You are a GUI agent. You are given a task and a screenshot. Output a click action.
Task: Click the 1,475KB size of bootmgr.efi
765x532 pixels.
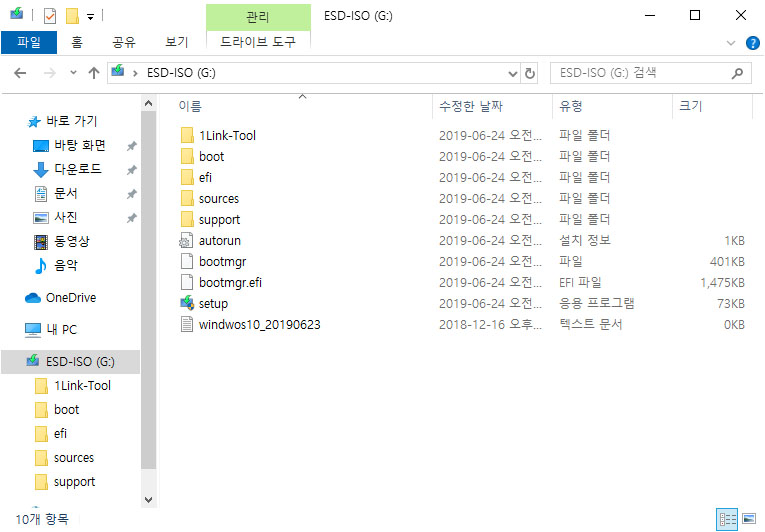click(723, 283)
